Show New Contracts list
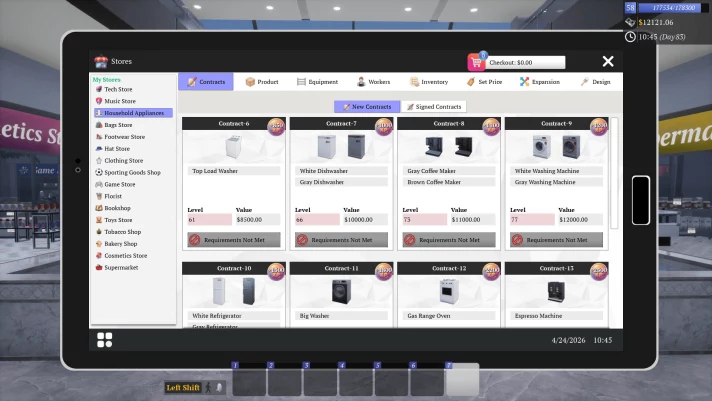Viewport: 712px width, 401px height. click(367, 107)
